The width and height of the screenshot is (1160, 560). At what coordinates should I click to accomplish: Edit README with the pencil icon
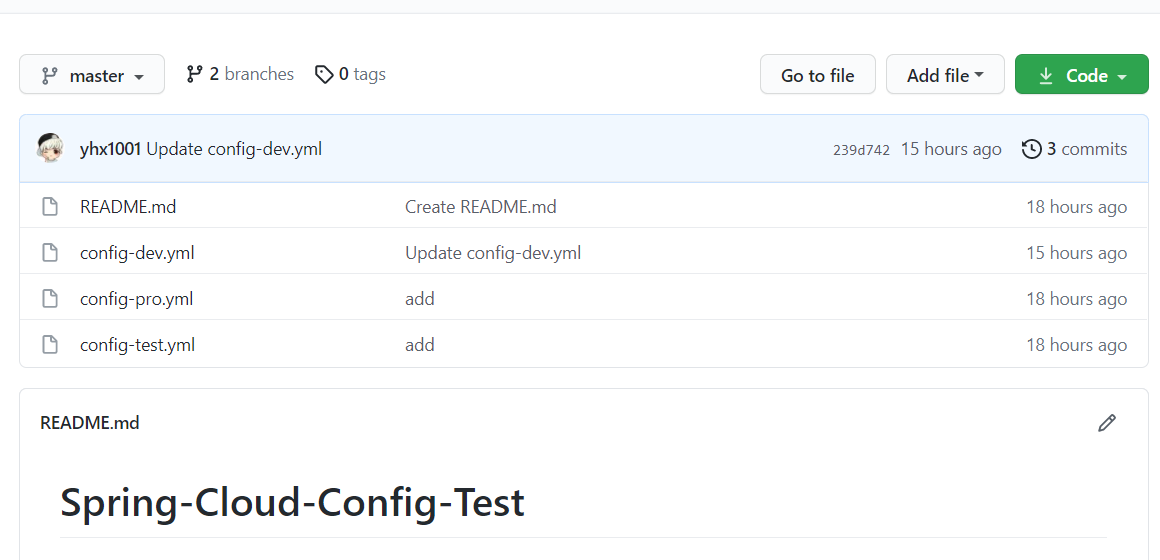coord(1106,423)
